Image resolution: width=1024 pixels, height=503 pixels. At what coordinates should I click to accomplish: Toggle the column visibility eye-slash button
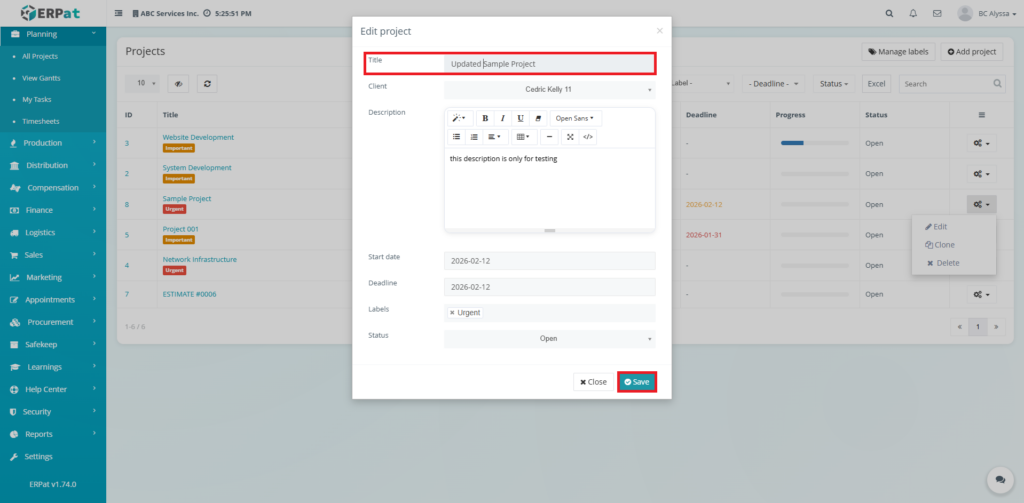178,84
